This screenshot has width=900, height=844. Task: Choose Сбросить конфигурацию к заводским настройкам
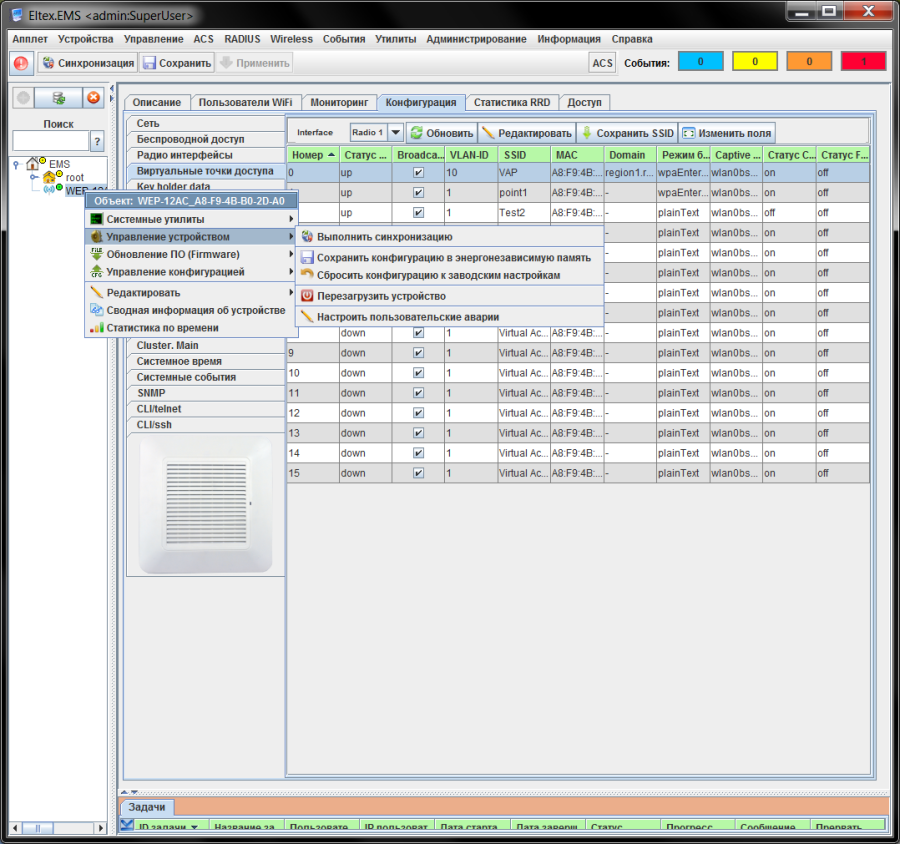tap(438, 275)
